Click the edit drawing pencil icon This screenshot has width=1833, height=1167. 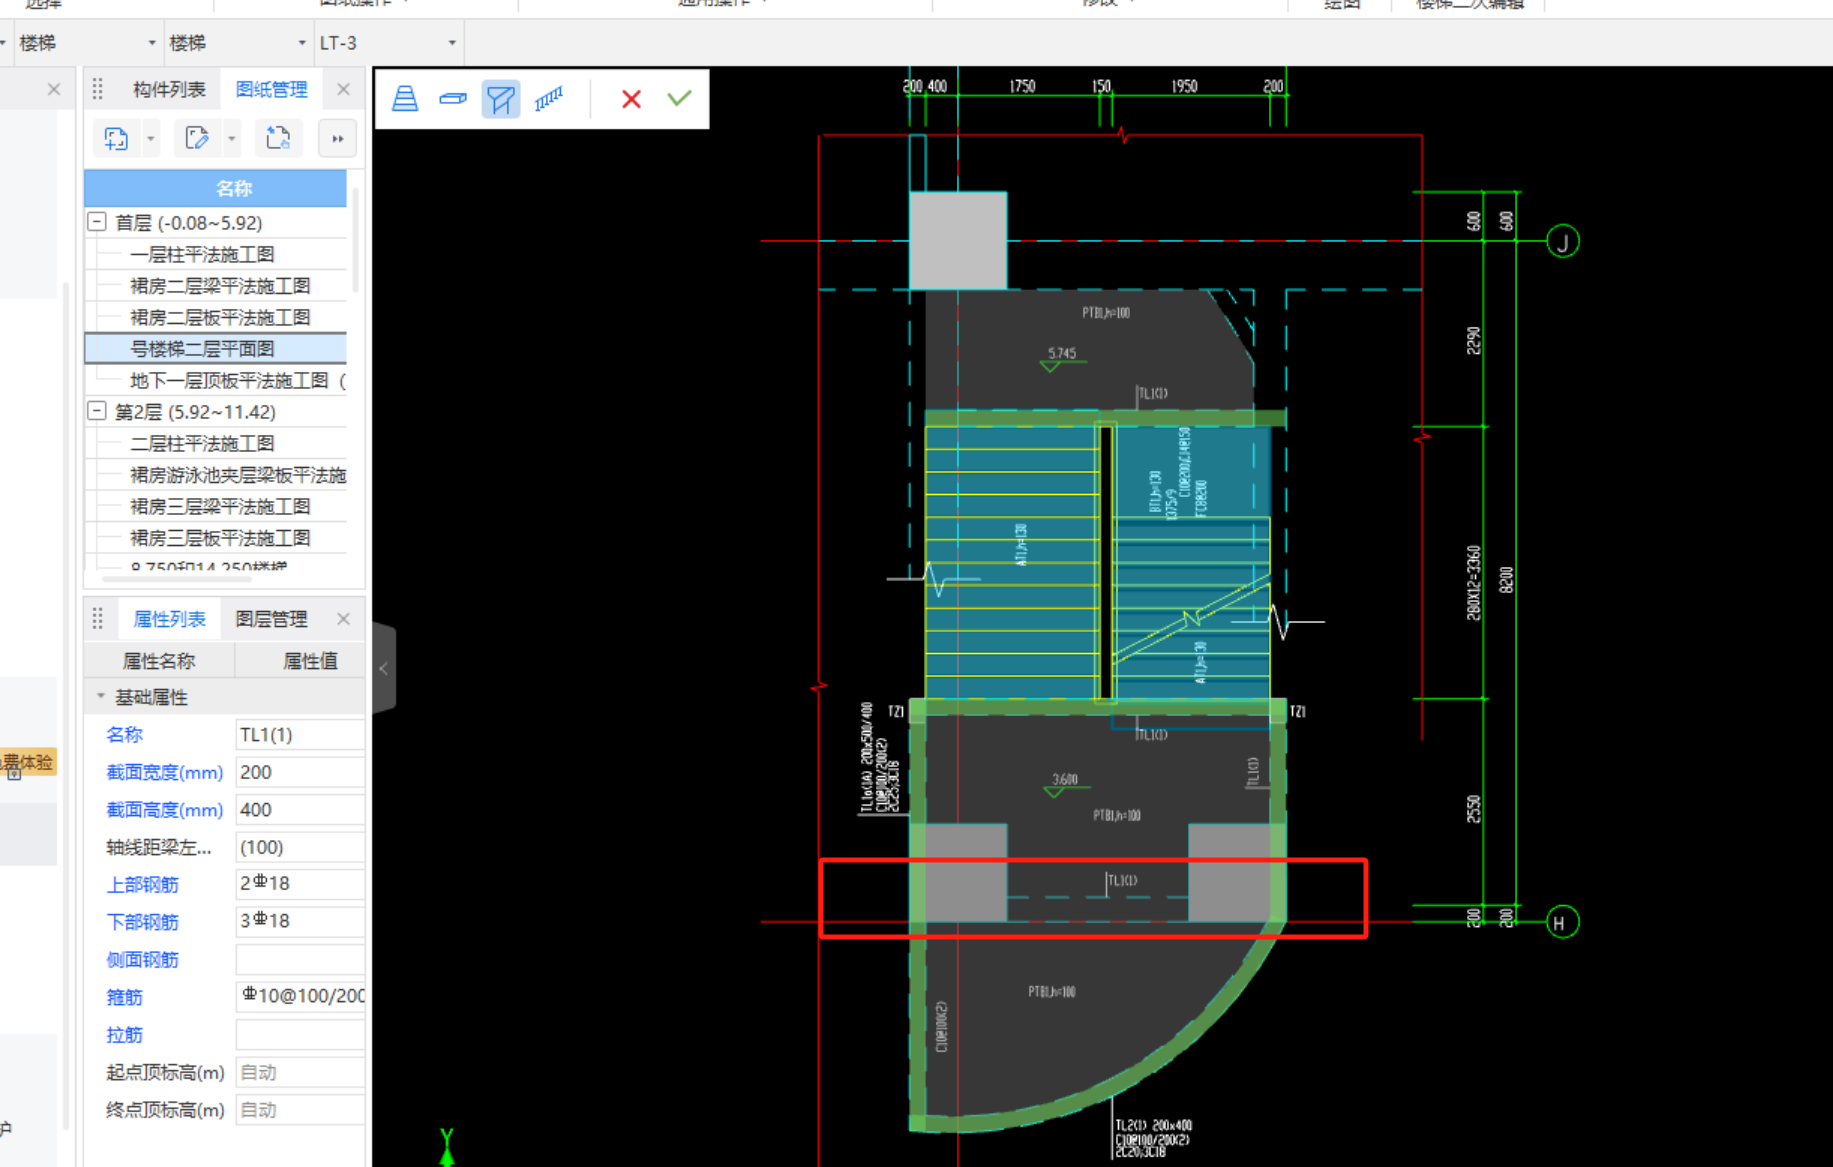[197, 138]
